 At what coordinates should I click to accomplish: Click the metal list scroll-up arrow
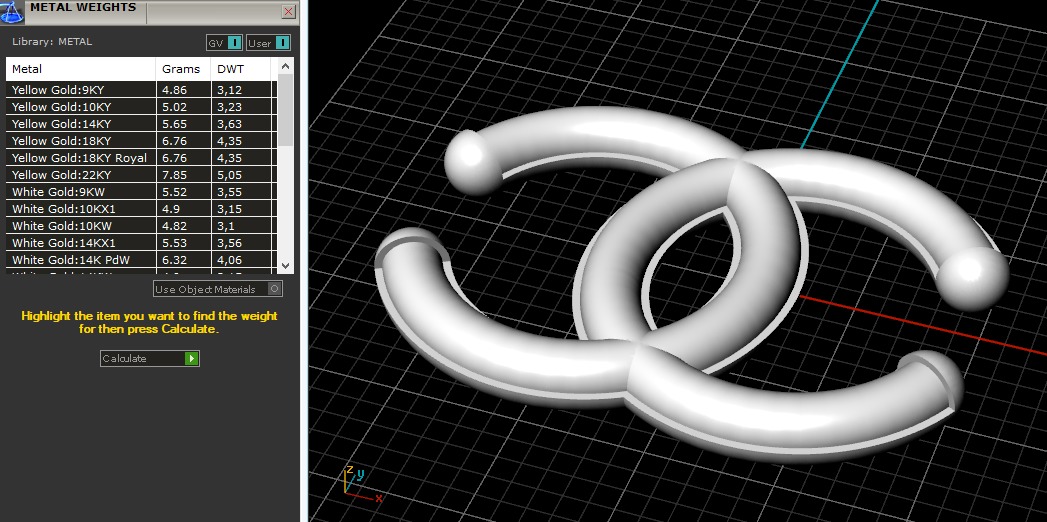pyautogui.click(x=285, y=66)
